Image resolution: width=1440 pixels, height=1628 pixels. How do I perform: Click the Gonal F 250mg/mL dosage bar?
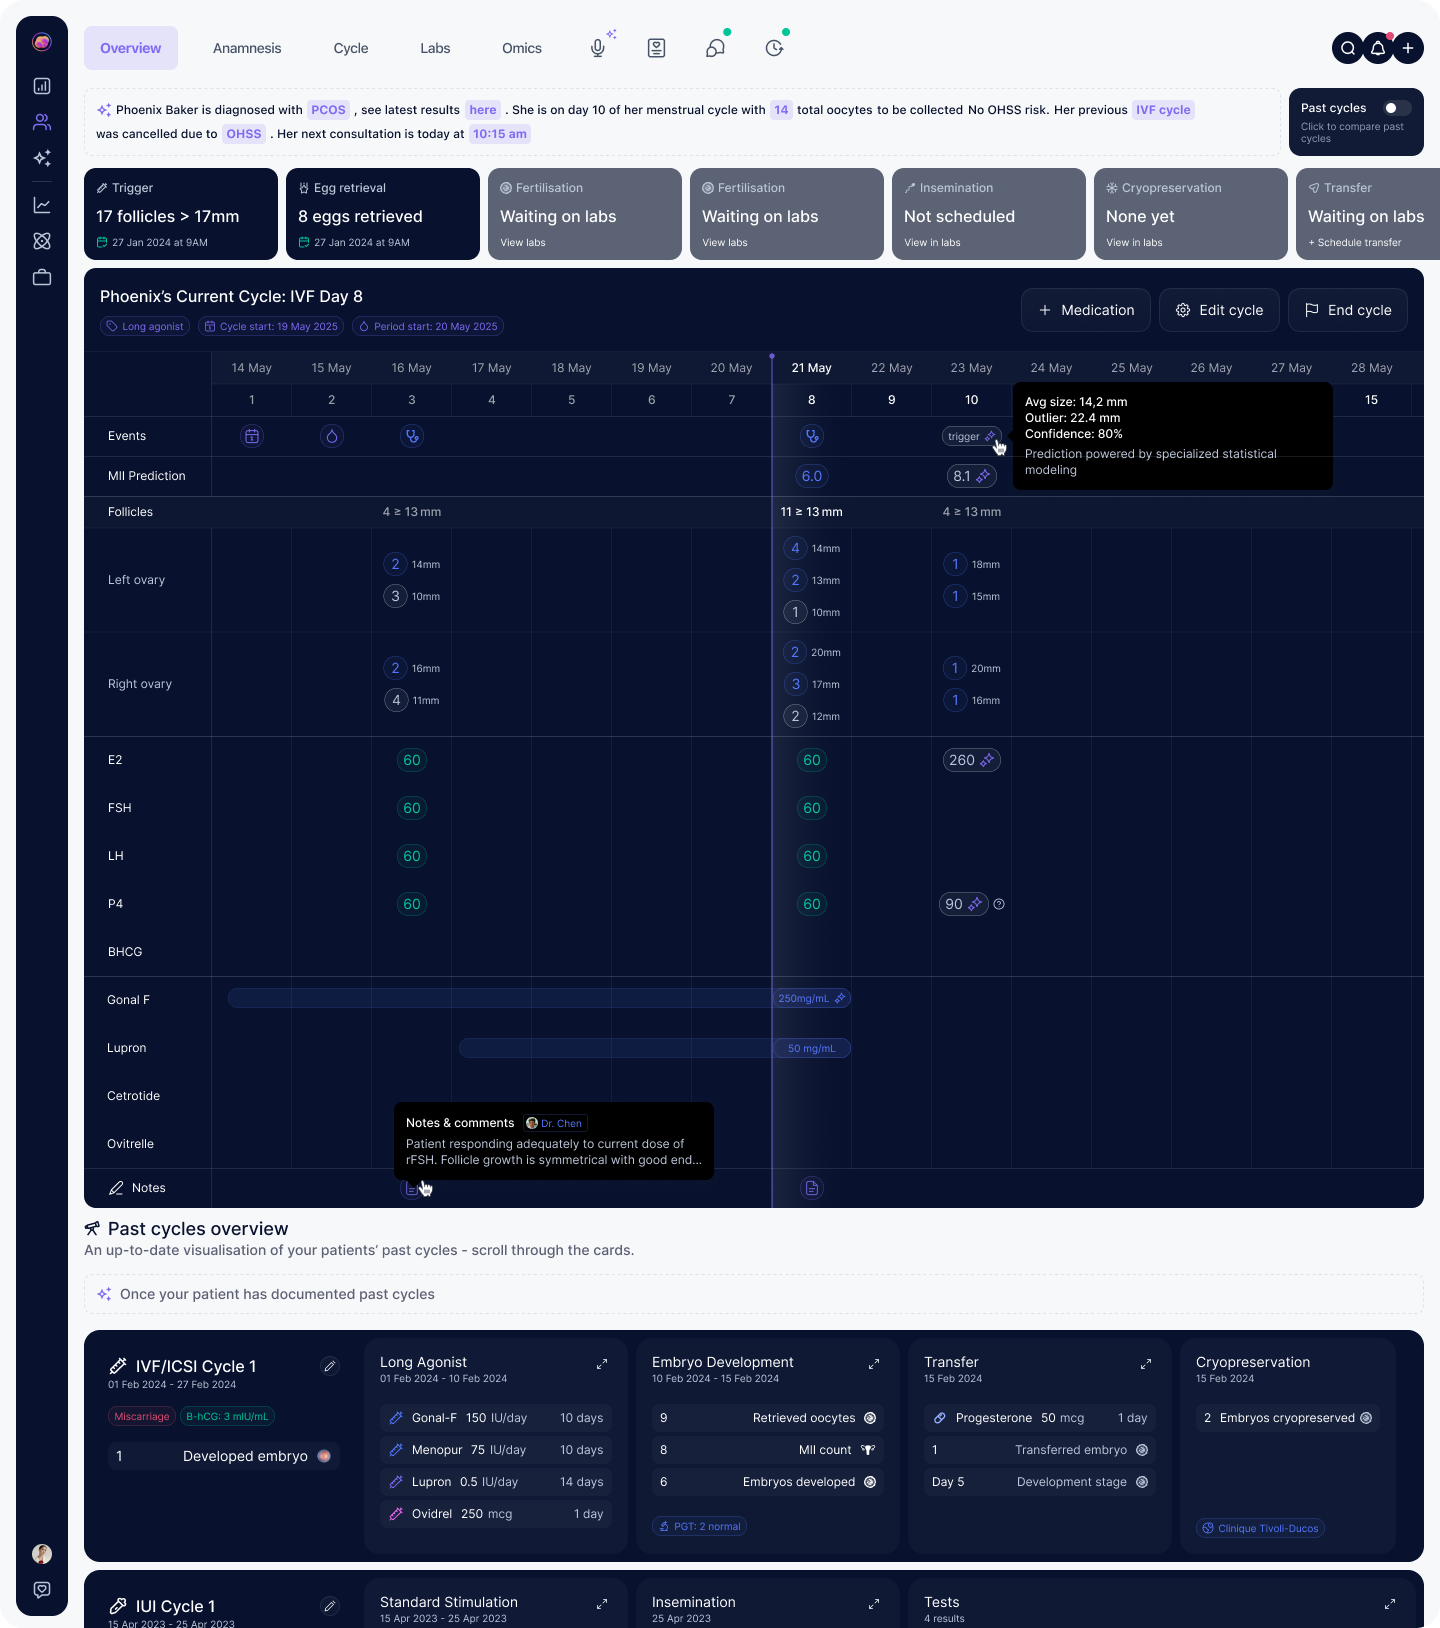pyautogui.click(x=812, y=998)
